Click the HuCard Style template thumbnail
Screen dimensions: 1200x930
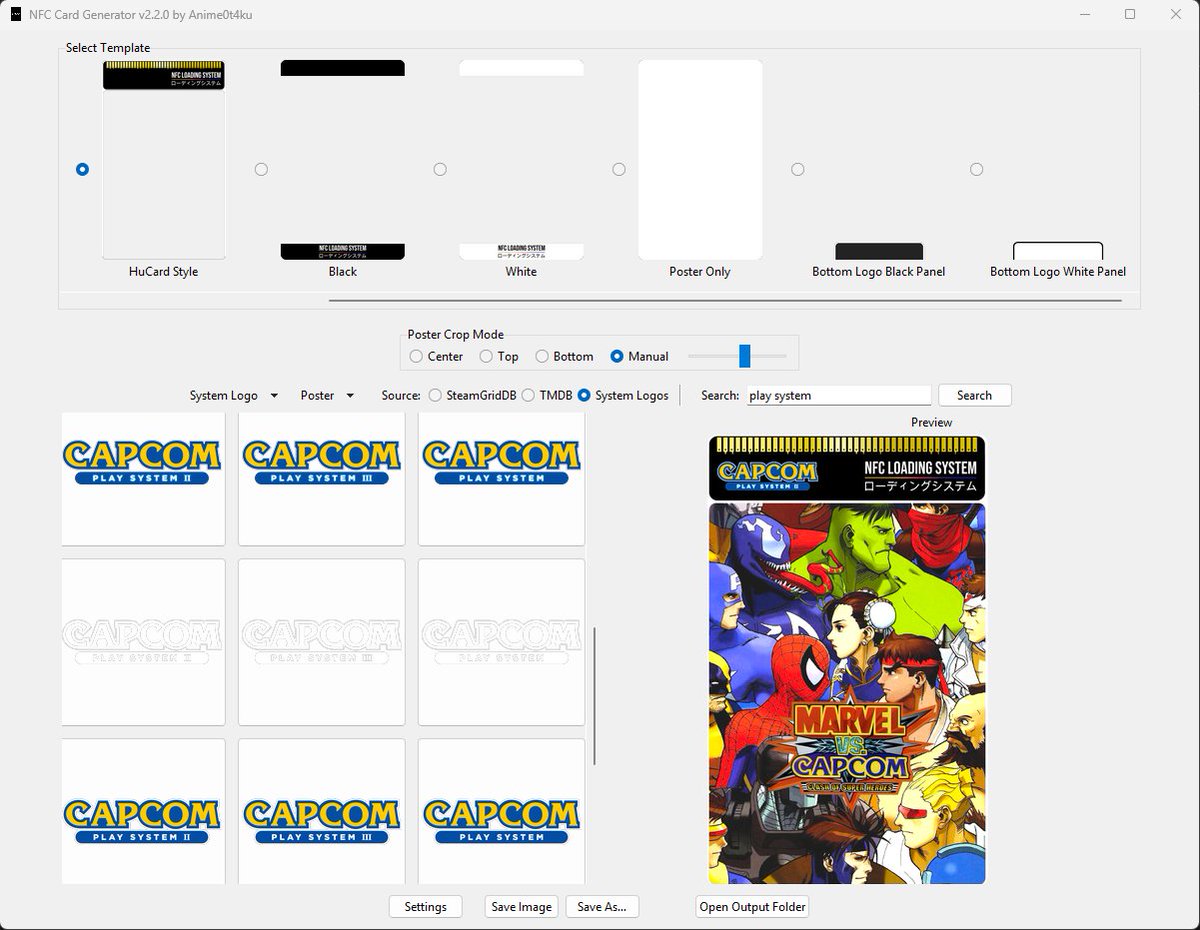click(164, 160)
